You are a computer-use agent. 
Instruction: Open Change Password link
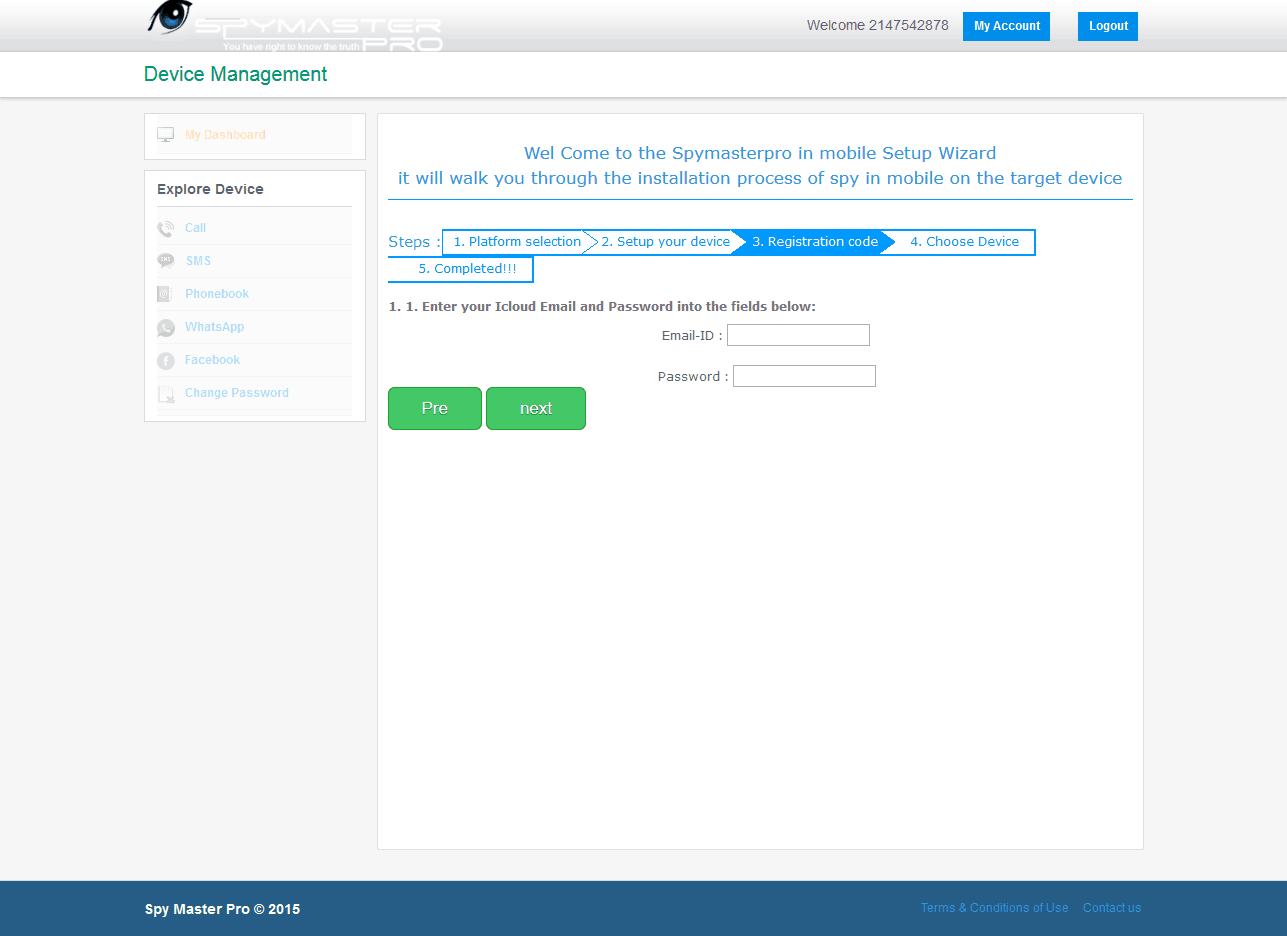coord(237,393)
